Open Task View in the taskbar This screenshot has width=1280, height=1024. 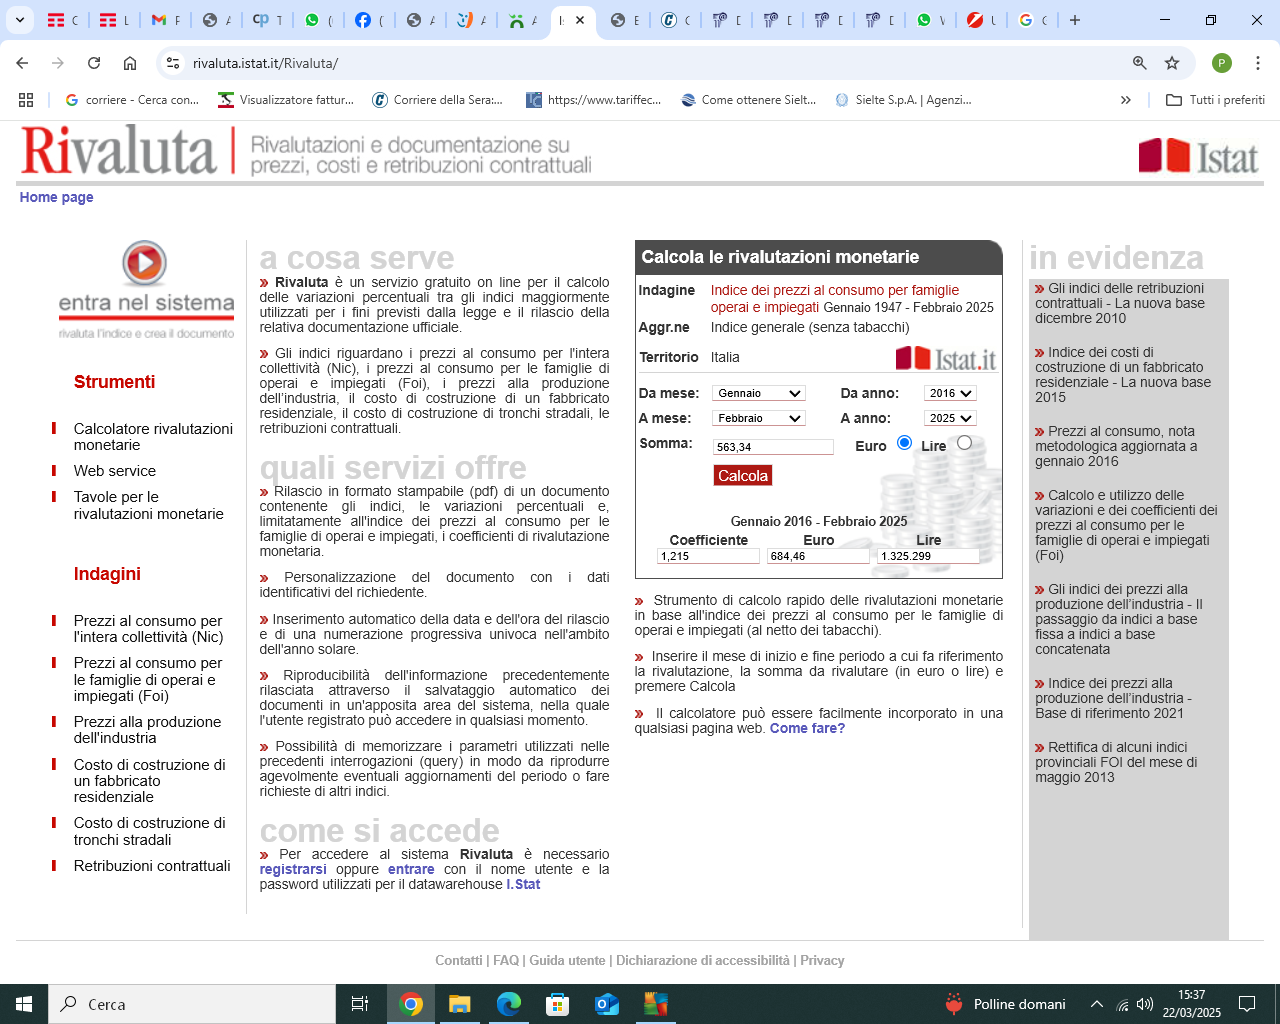(x=360, y=1004)
